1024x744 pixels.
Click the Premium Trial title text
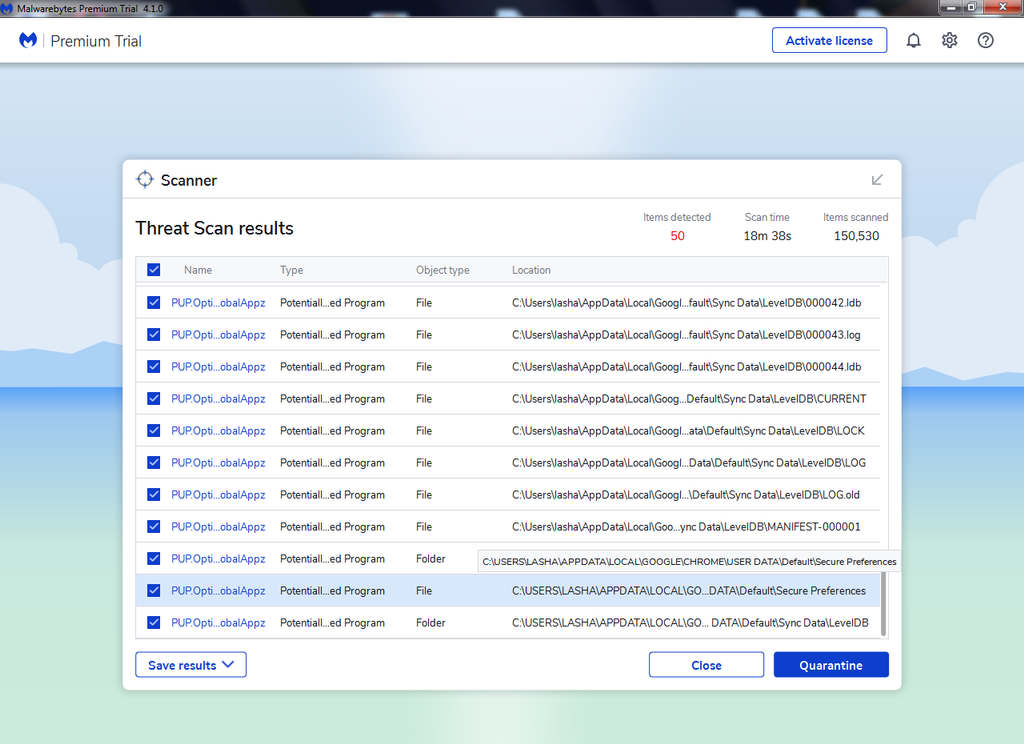[96, 41]
